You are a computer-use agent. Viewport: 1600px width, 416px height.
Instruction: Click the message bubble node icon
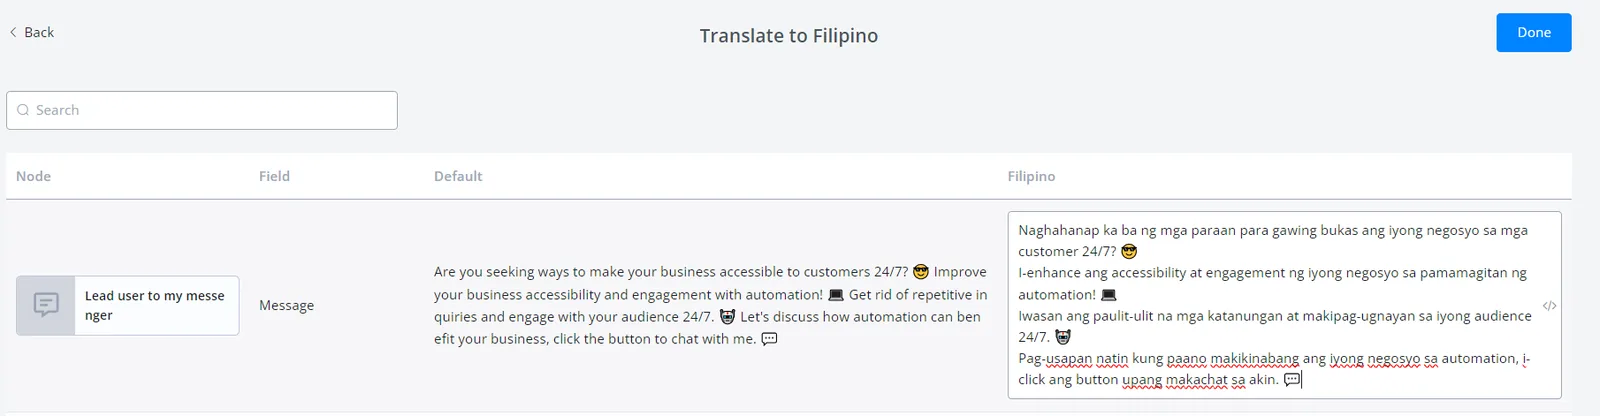point(46,305)
